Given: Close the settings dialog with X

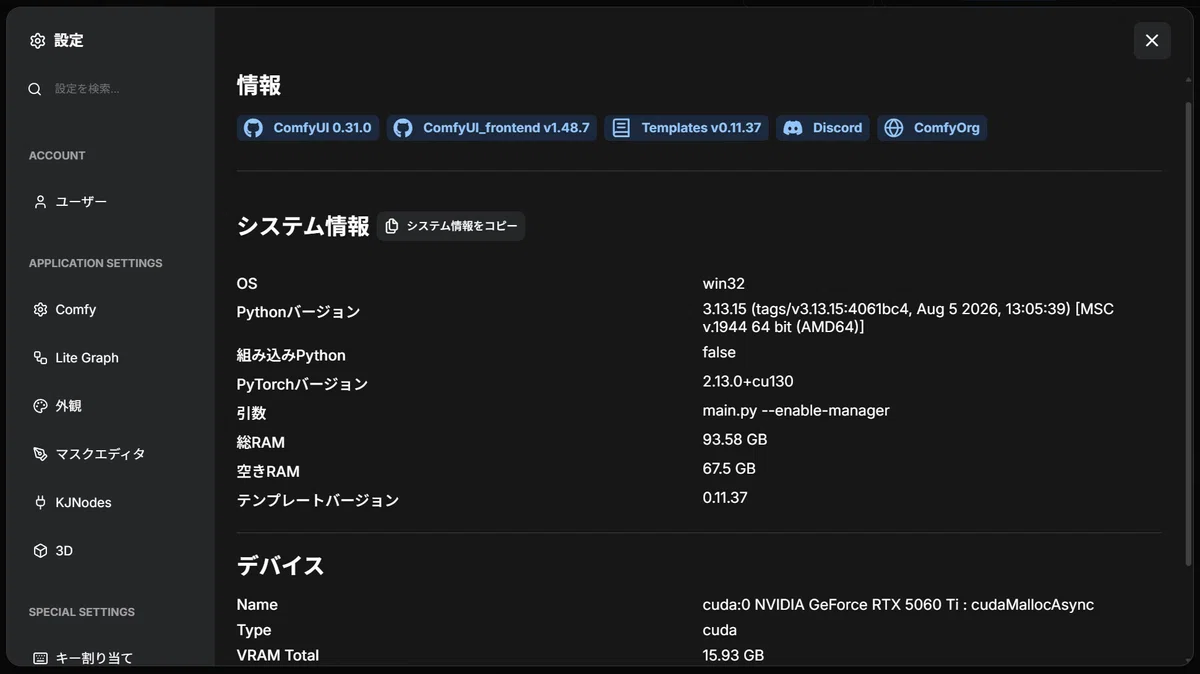Looking at the screenshot, I should (x=1152, y=41).
